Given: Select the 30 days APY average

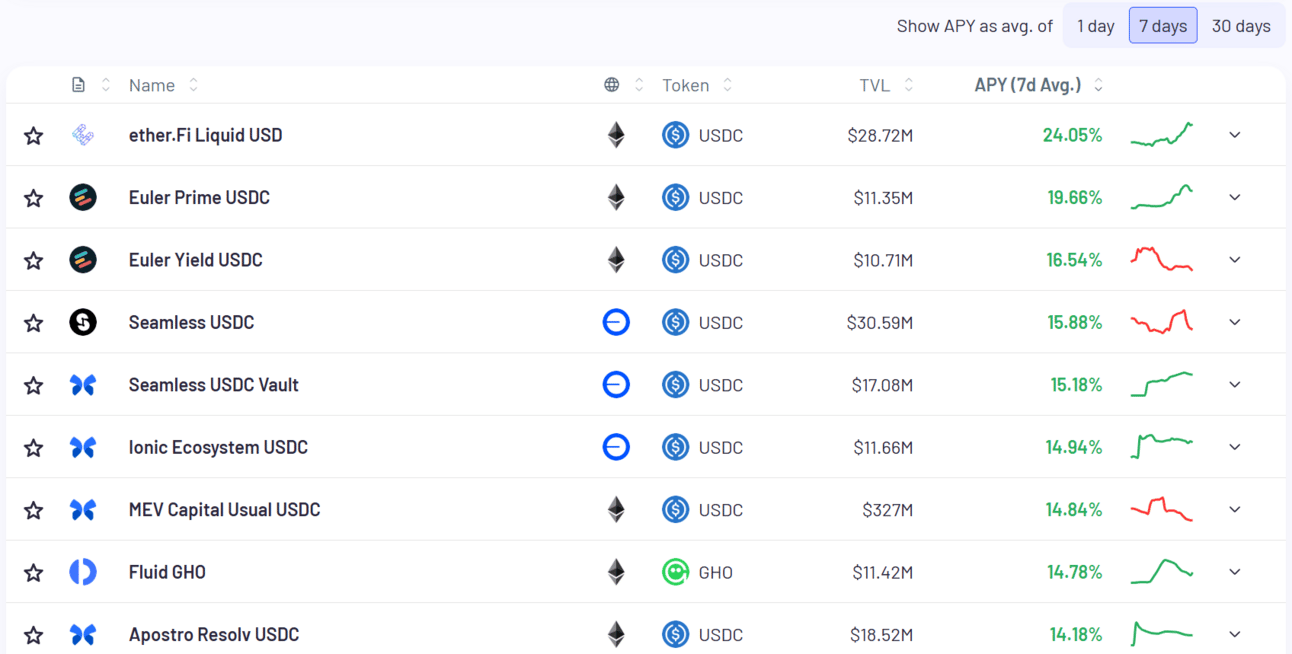Looking at the screenshot, I should click(x=1241, y=26).
